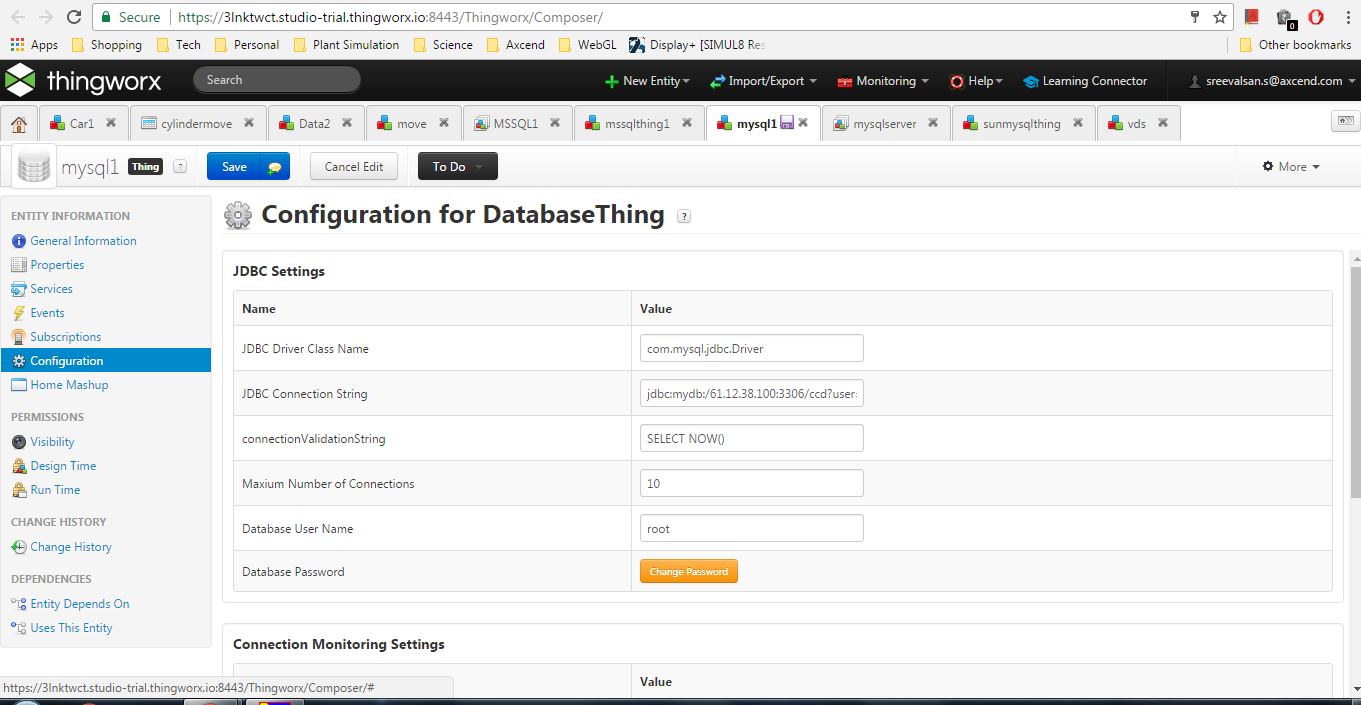The image size is (1361, 705).
Task: Click save disk icon on mysql1 tab
Action: click(787, 123)
